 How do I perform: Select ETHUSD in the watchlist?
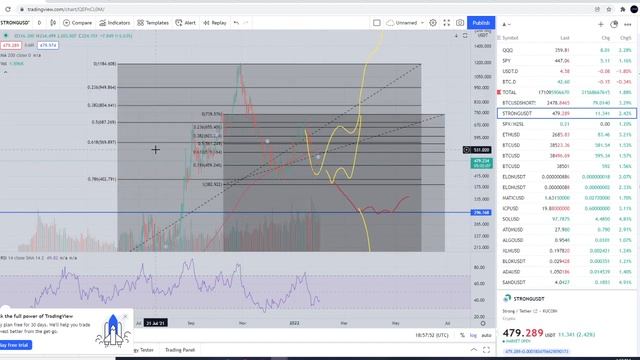point(567,135)
